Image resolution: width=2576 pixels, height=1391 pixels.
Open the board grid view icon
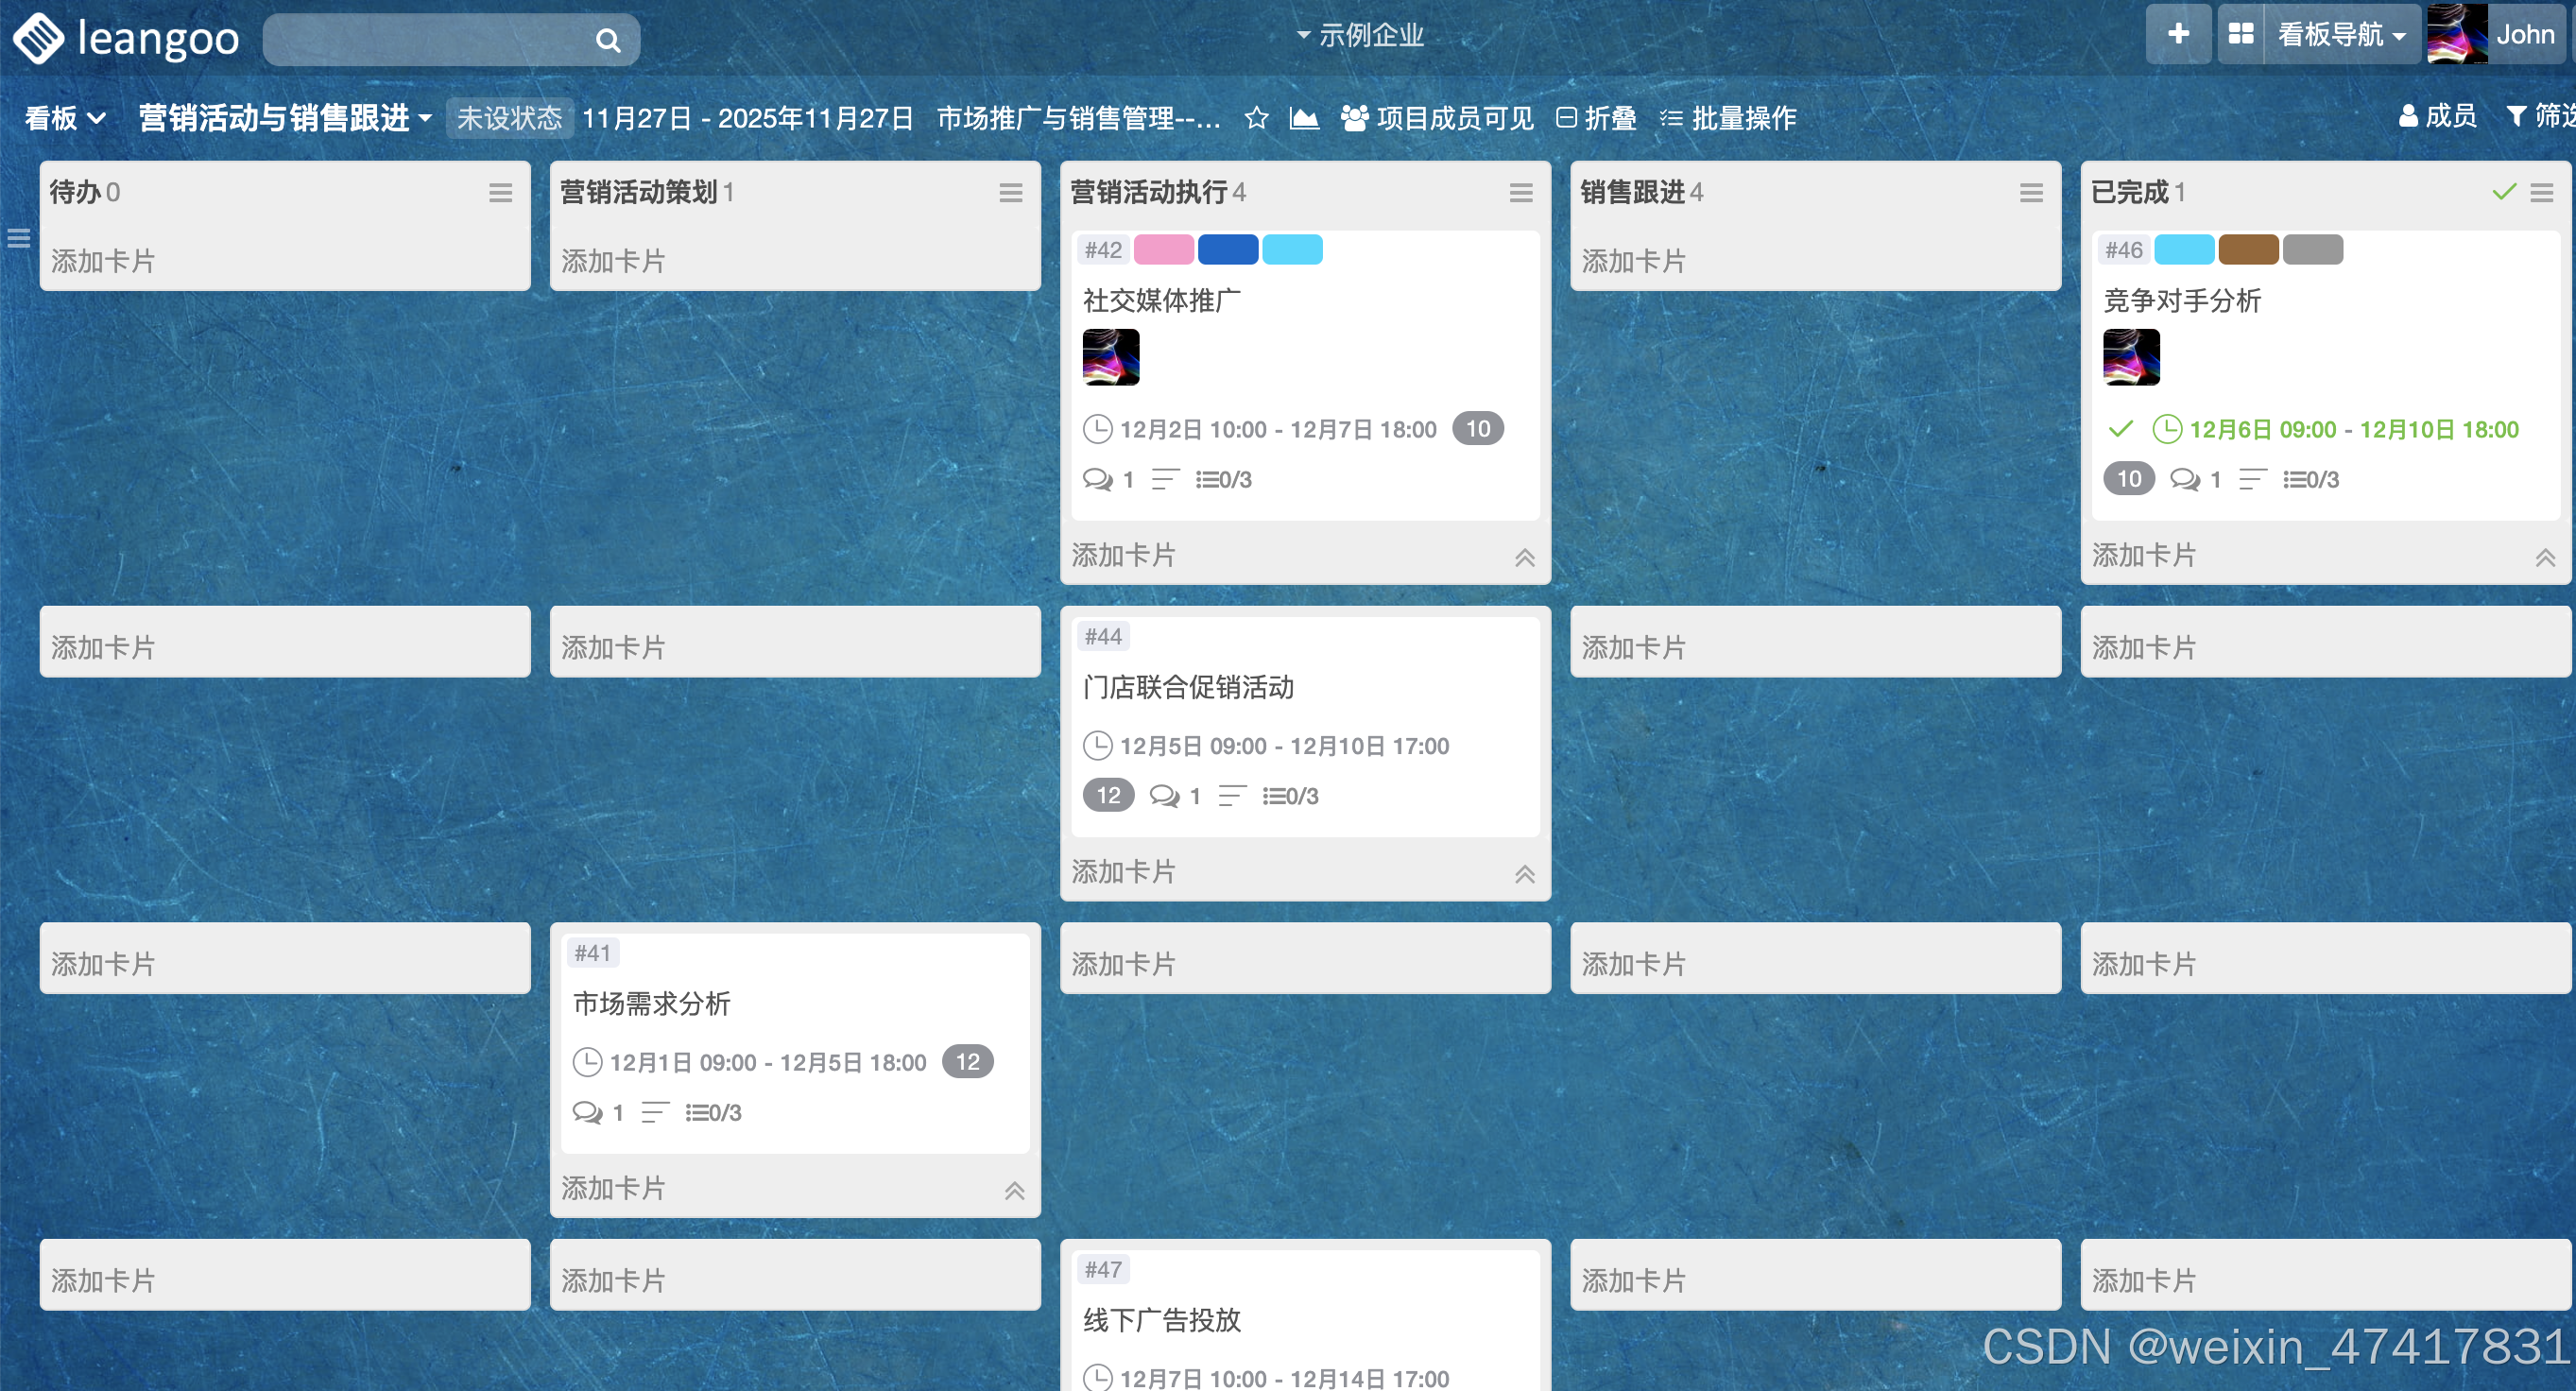click(x=2241, y=35)
